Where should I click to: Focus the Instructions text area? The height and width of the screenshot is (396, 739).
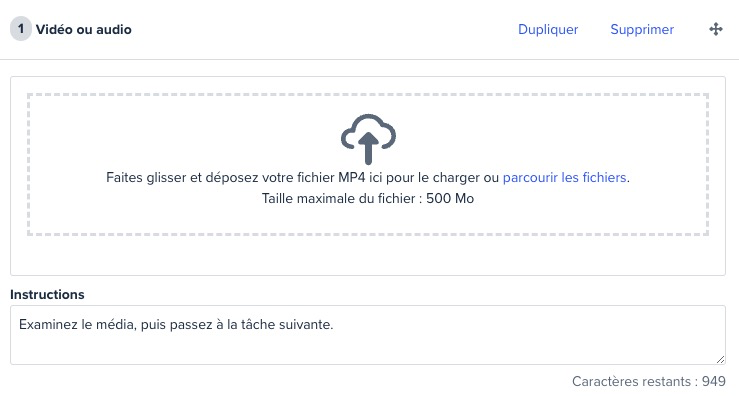tap(368, 335)
